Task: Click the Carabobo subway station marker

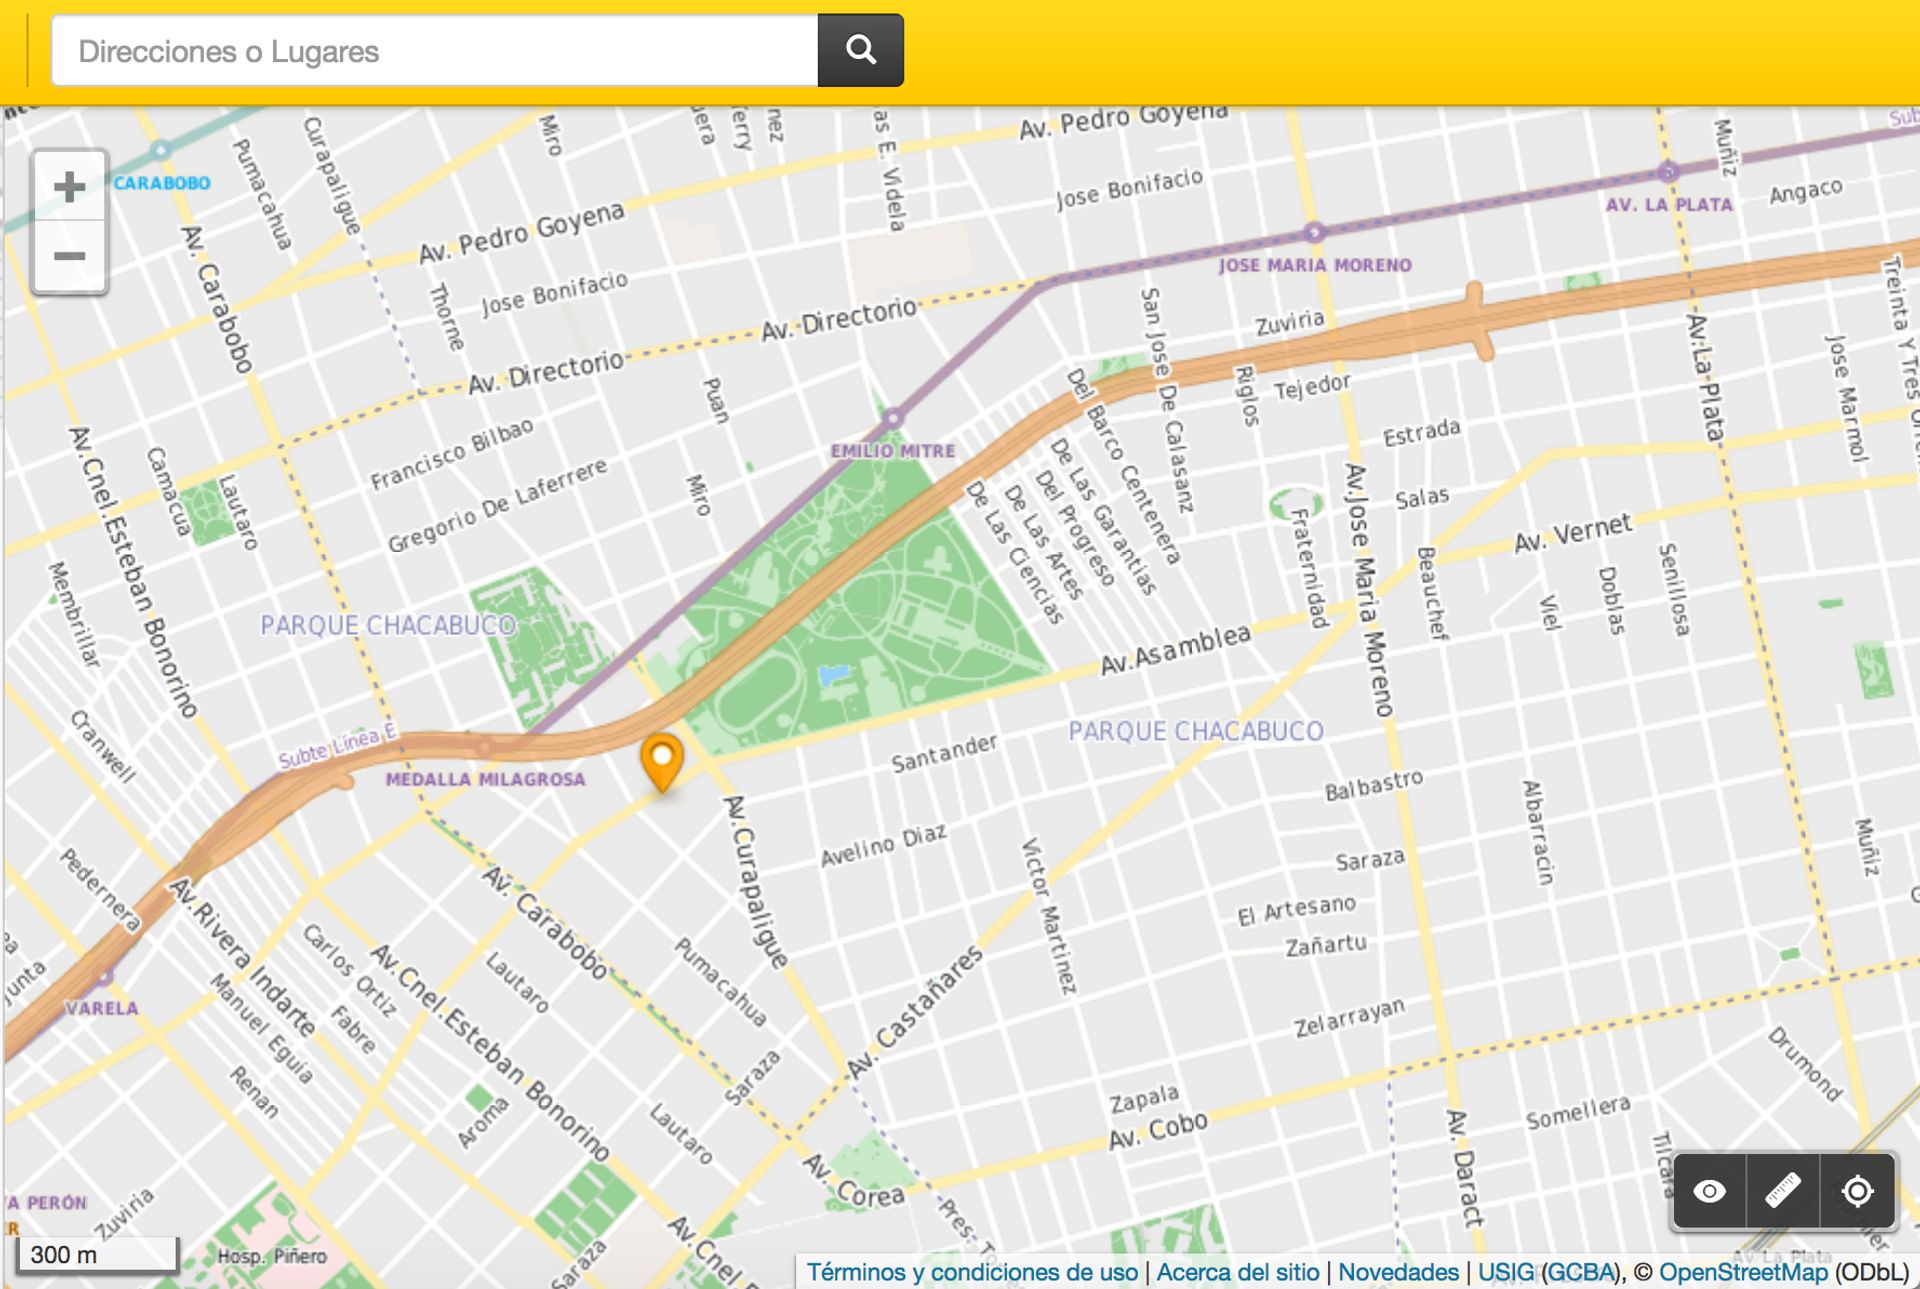Action: (160, 150)
